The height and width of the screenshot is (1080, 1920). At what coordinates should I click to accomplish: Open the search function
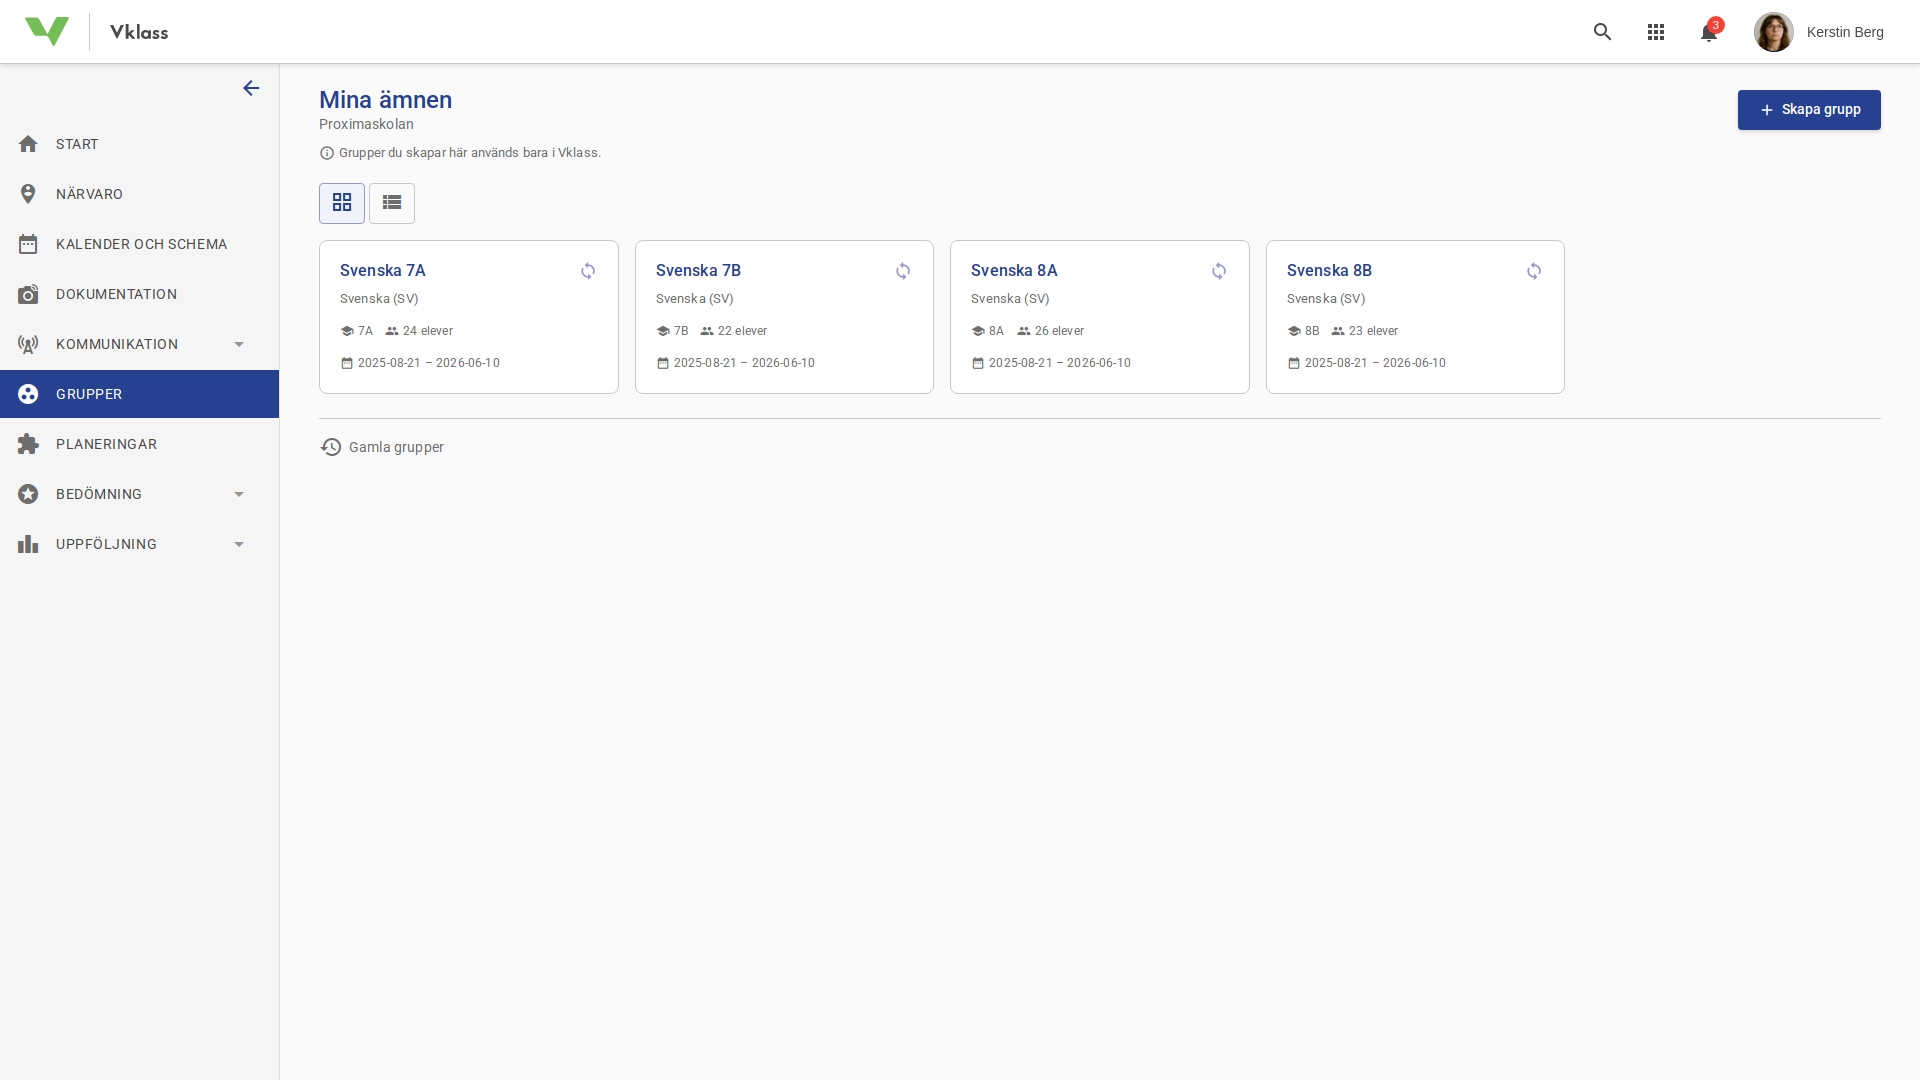pyautogui.click(x=1602, y=31)
